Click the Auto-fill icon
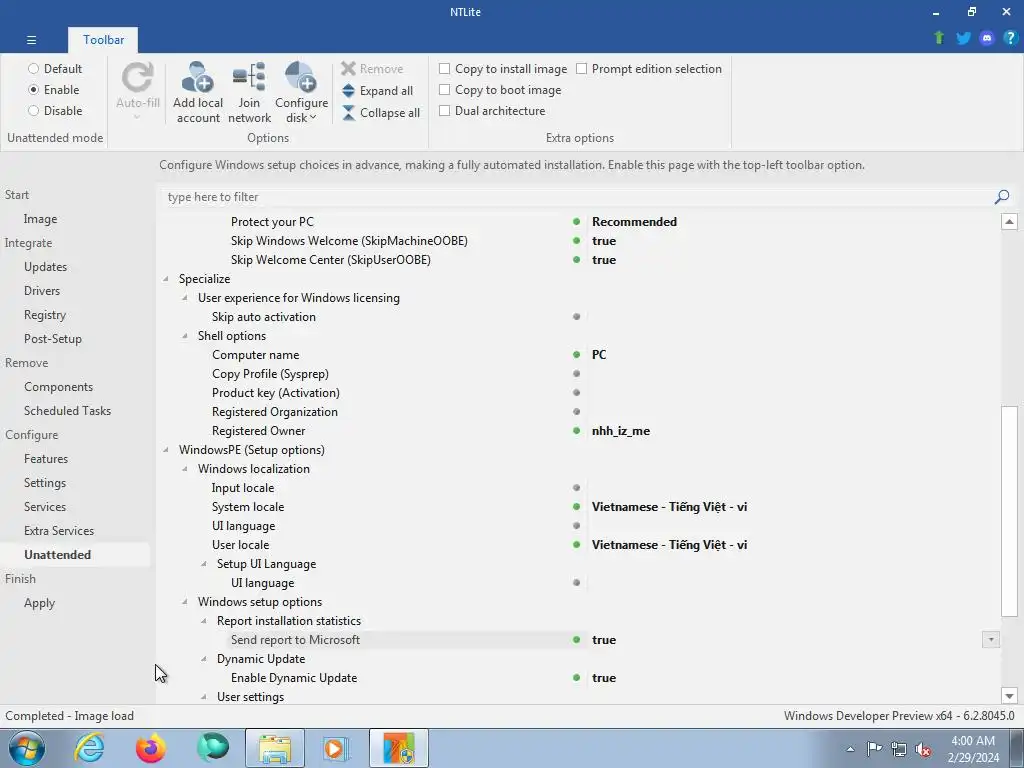Viewport: 1024px width, 768px height. click(x=138, y=78)
